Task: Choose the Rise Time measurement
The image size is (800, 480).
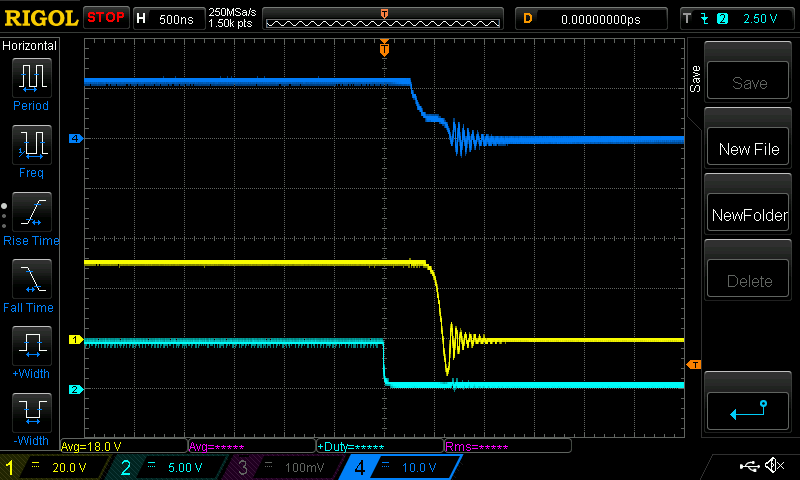Action: pyautogui.click(x=31, y=213)
